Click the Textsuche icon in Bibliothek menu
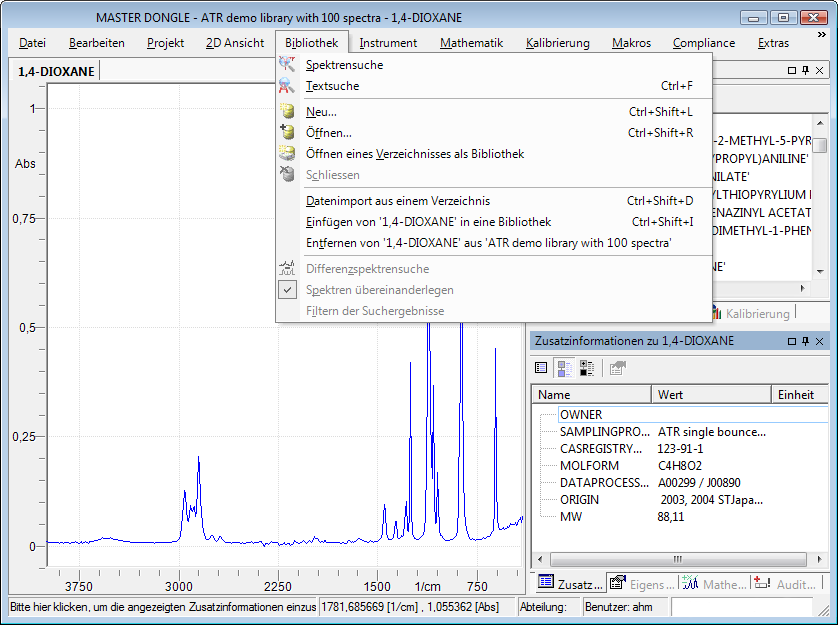The image size is (838, 625). click(x=287, y=86)
